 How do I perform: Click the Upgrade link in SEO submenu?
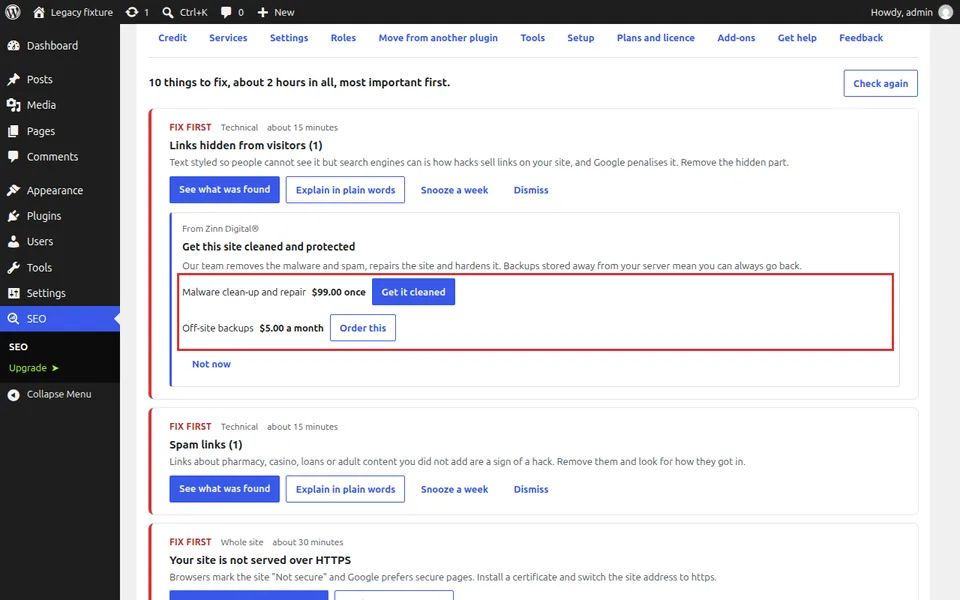coord(34,368)
